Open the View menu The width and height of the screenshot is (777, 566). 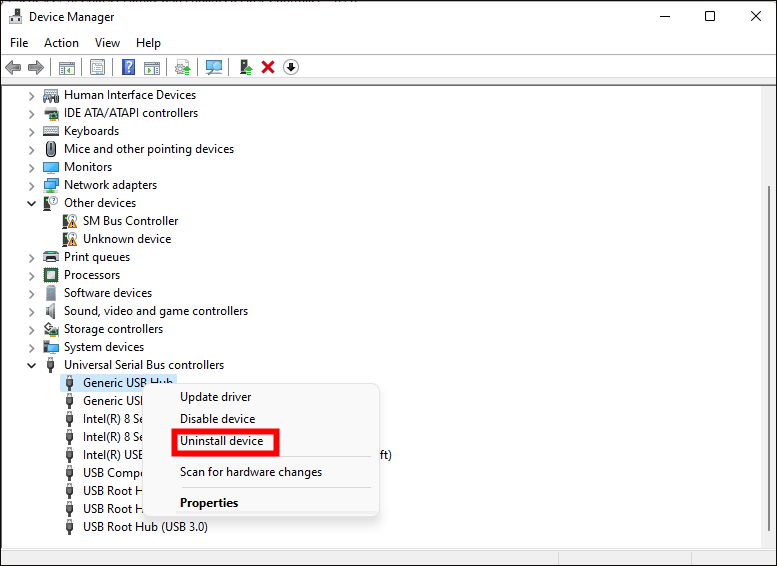tap(107, 43)
